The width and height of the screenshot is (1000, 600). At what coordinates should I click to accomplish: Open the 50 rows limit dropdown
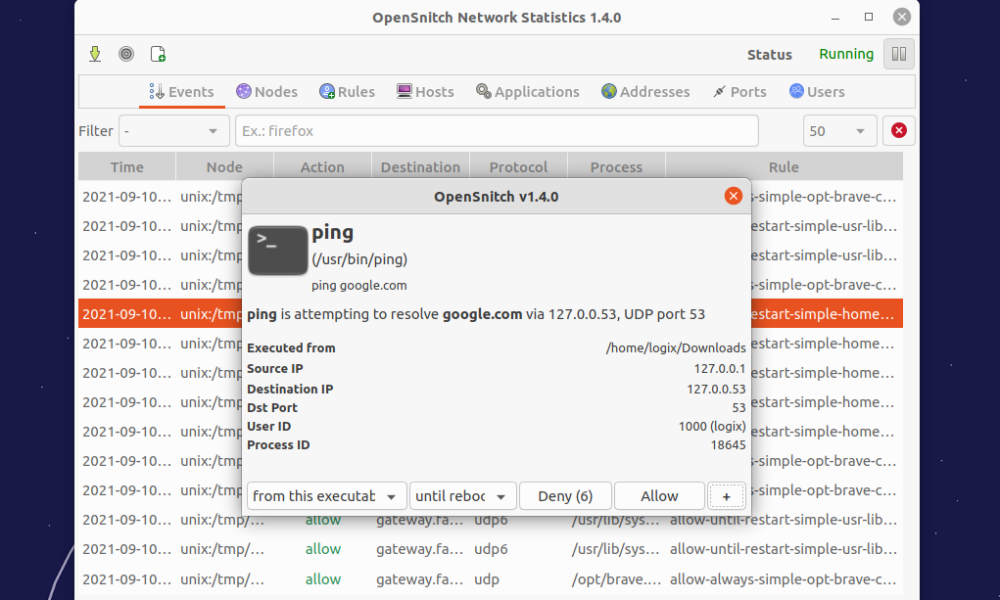(x=840, y=131)
